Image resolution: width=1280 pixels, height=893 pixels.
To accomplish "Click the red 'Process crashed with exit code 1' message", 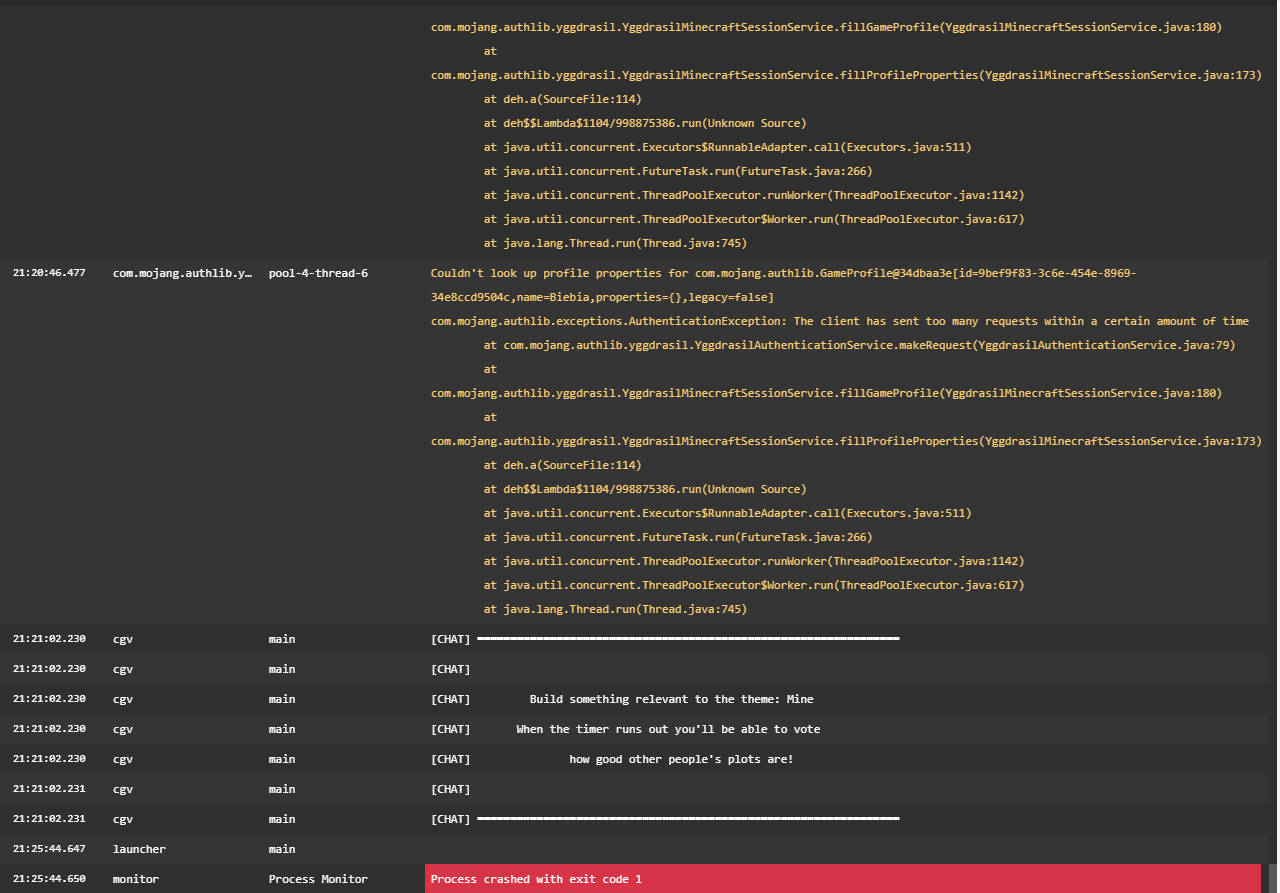I will (x=536, y=879).
